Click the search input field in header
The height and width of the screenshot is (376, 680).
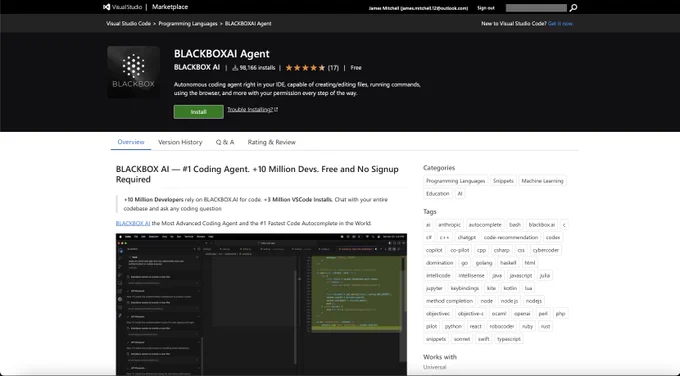pyautogui.click(x=536, y=8)
